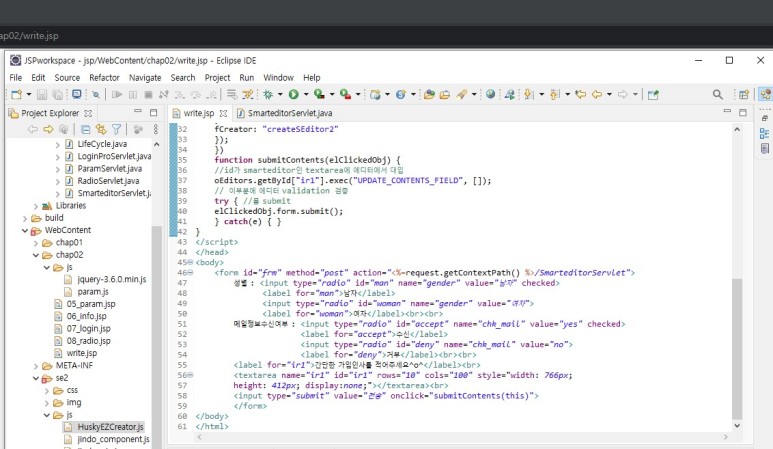
Task: Toggle code folding at line 45 body
Action: 191,262
